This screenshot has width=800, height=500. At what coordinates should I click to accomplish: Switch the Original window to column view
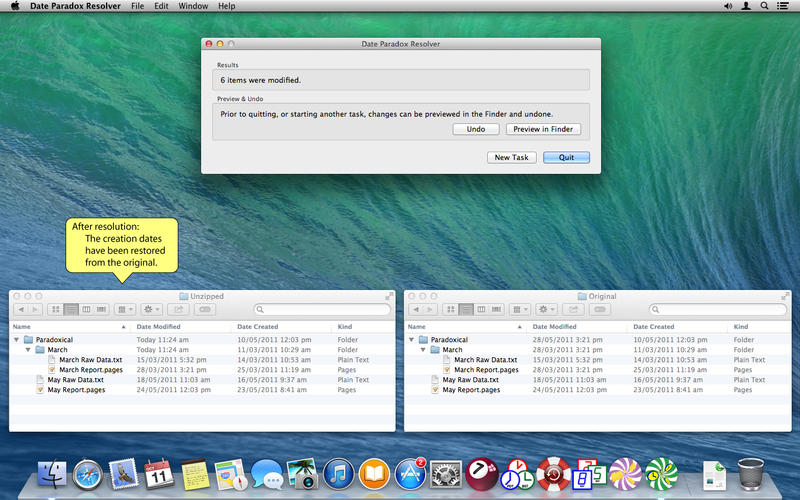481,309
